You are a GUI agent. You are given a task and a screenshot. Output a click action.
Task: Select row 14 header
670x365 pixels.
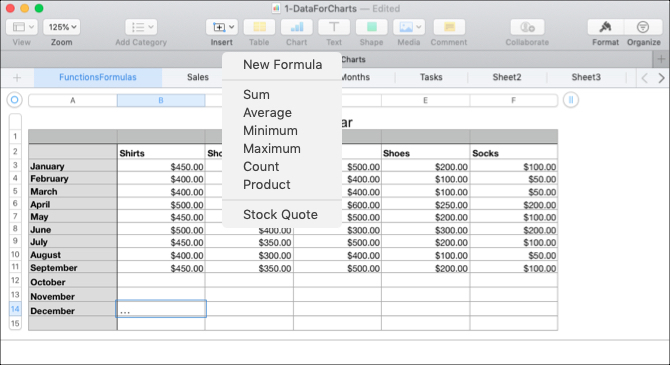point(15,309)
